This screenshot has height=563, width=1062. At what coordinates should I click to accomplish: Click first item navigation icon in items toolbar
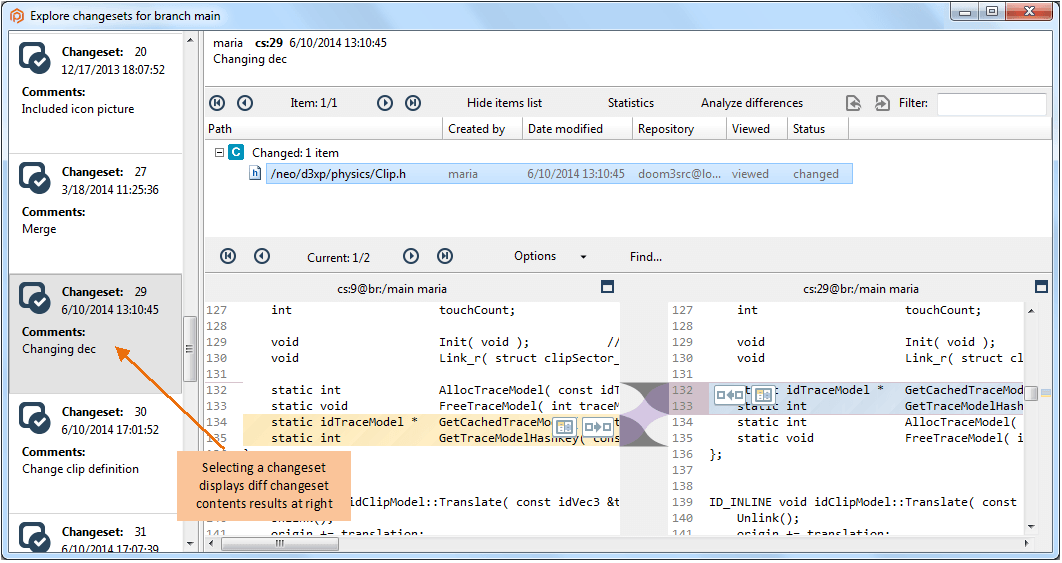coord(217,103)
